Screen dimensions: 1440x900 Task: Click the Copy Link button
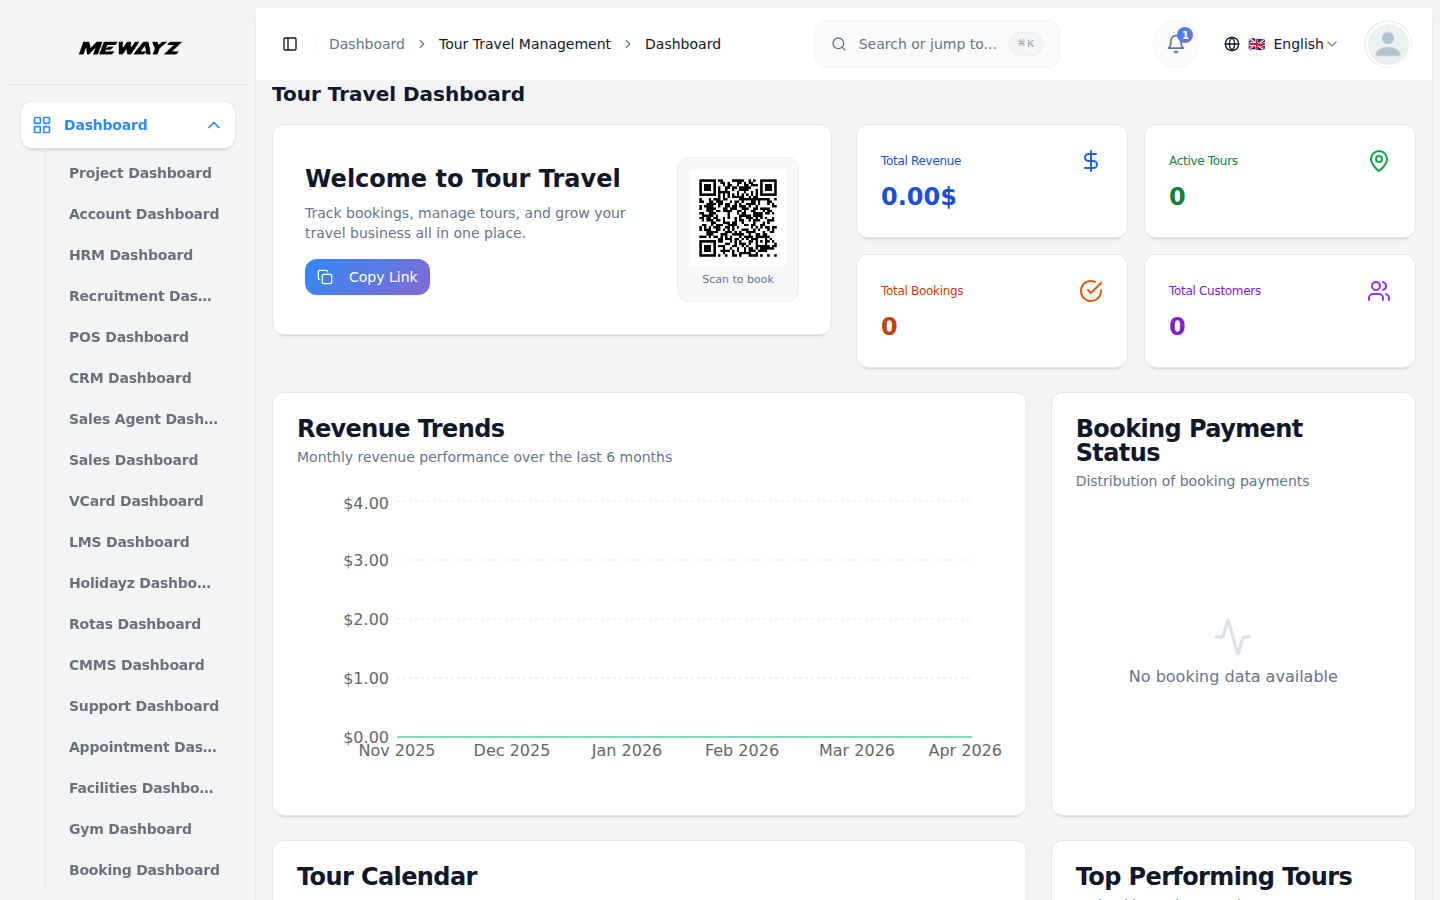pyautogui.click(x=367, y=277)
